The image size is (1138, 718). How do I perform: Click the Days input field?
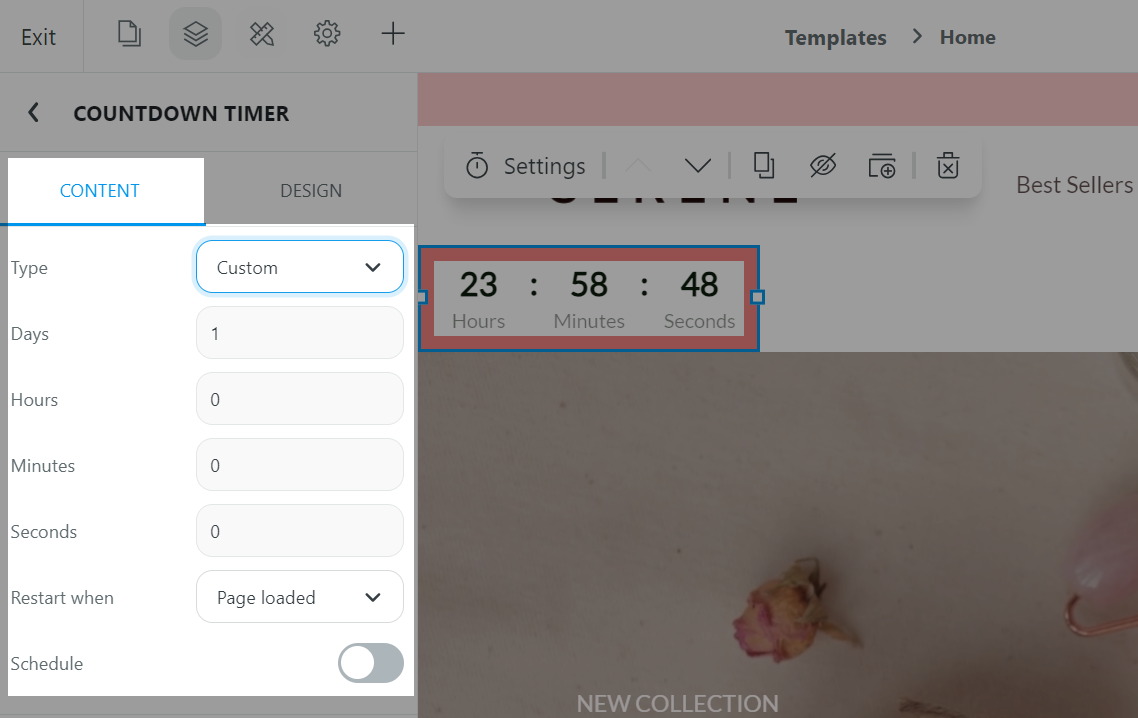[300, 333]
